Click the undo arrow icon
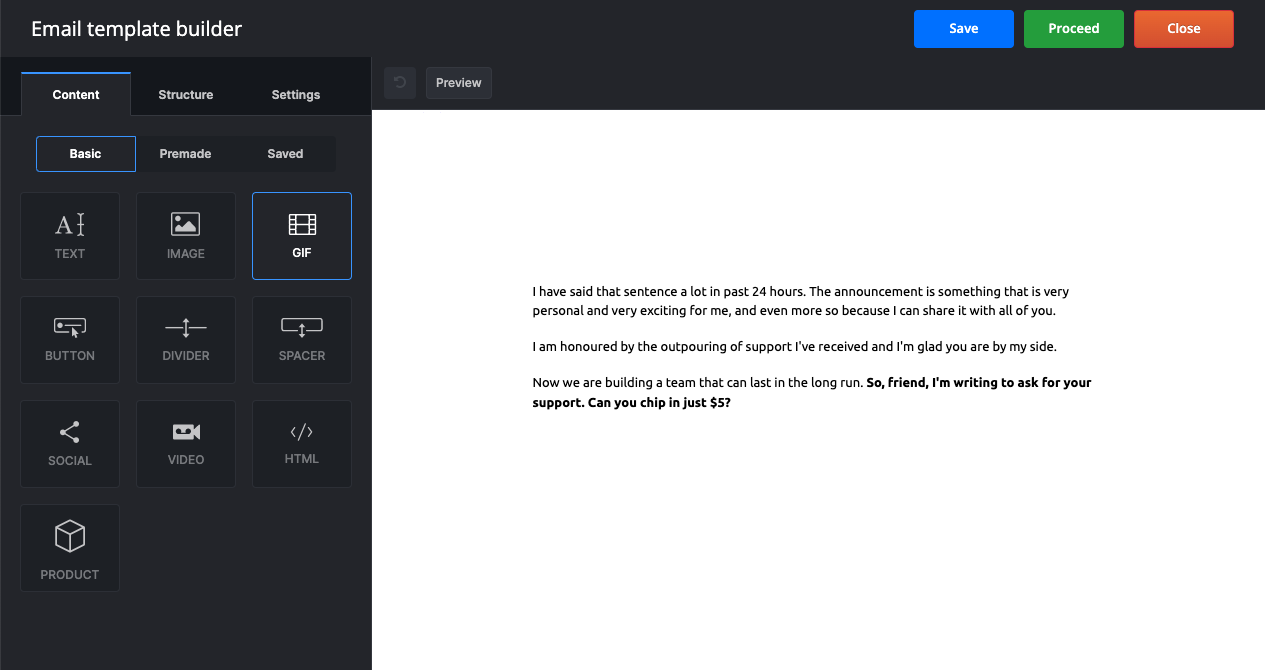 400,83
